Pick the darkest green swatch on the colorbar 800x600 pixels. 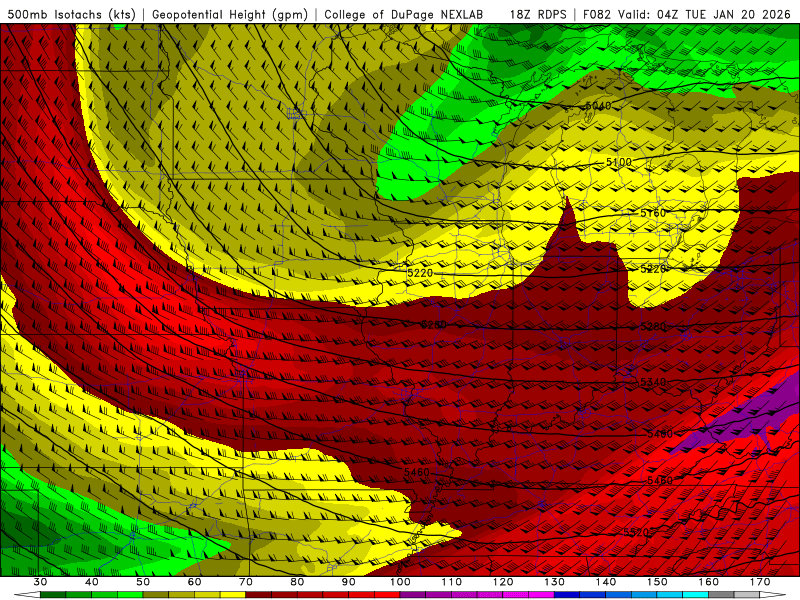pyautogui.click(x=53, y=595)
